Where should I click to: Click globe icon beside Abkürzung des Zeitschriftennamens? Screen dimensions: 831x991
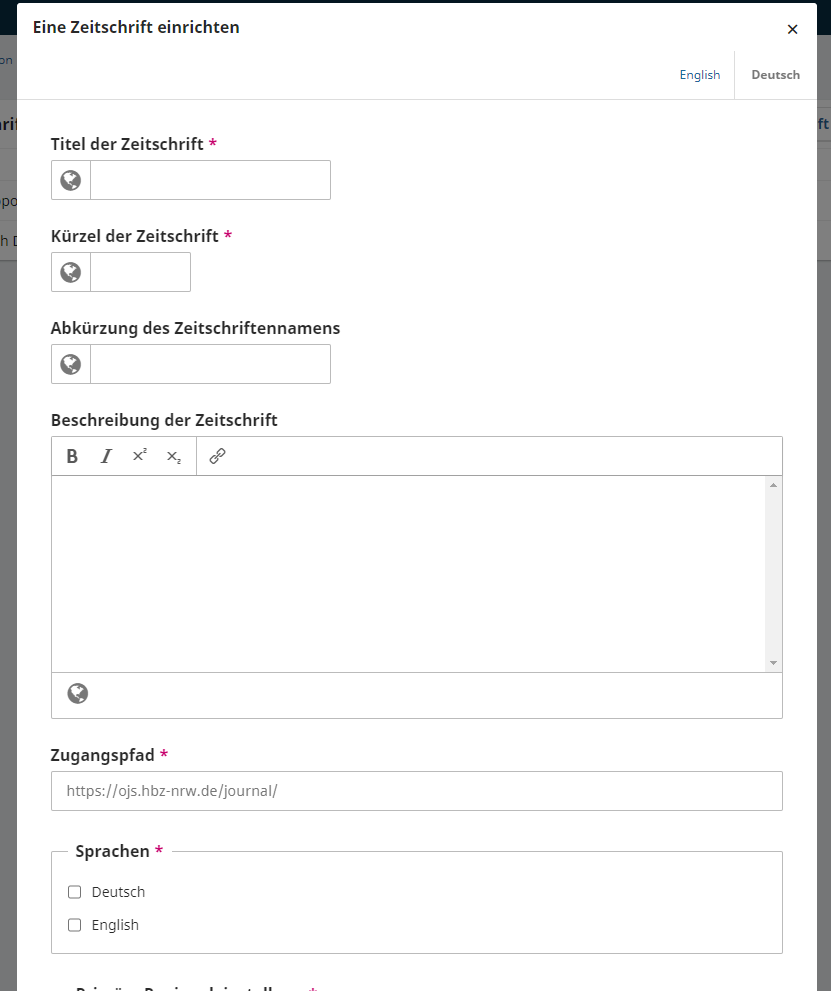tap(71, 364)
